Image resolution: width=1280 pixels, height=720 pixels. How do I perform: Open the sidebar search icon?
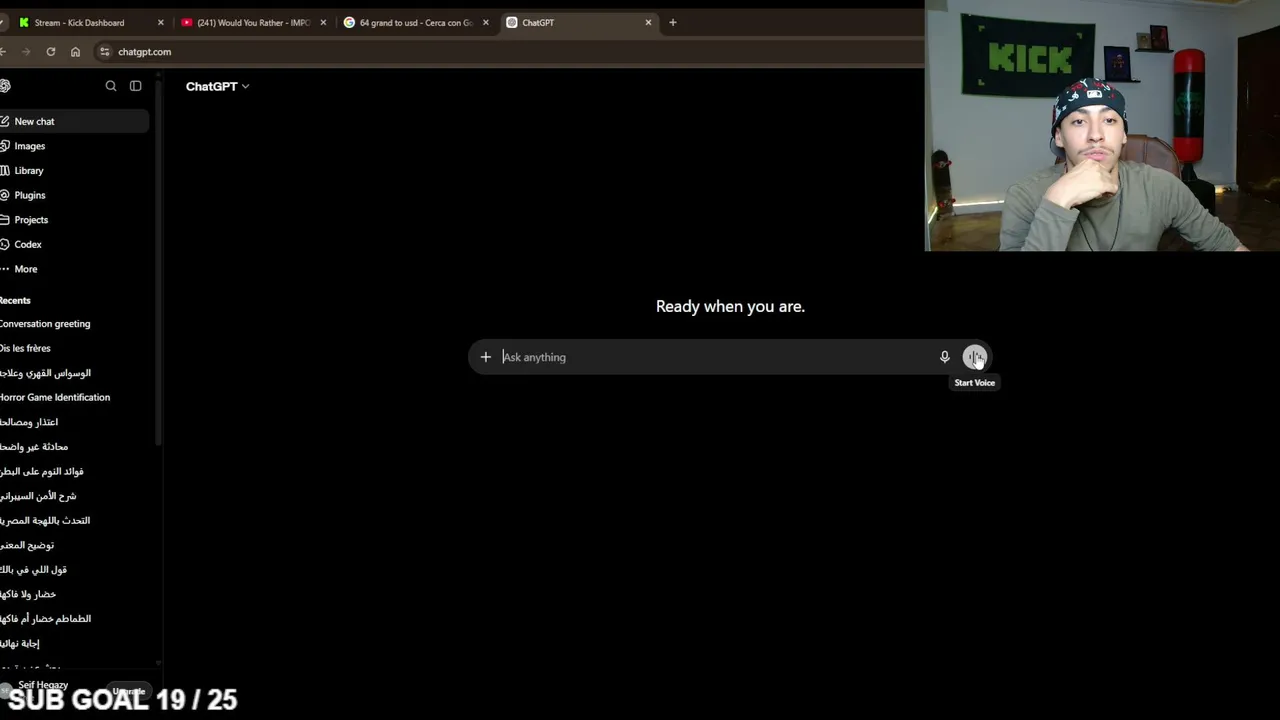point(111,86)
